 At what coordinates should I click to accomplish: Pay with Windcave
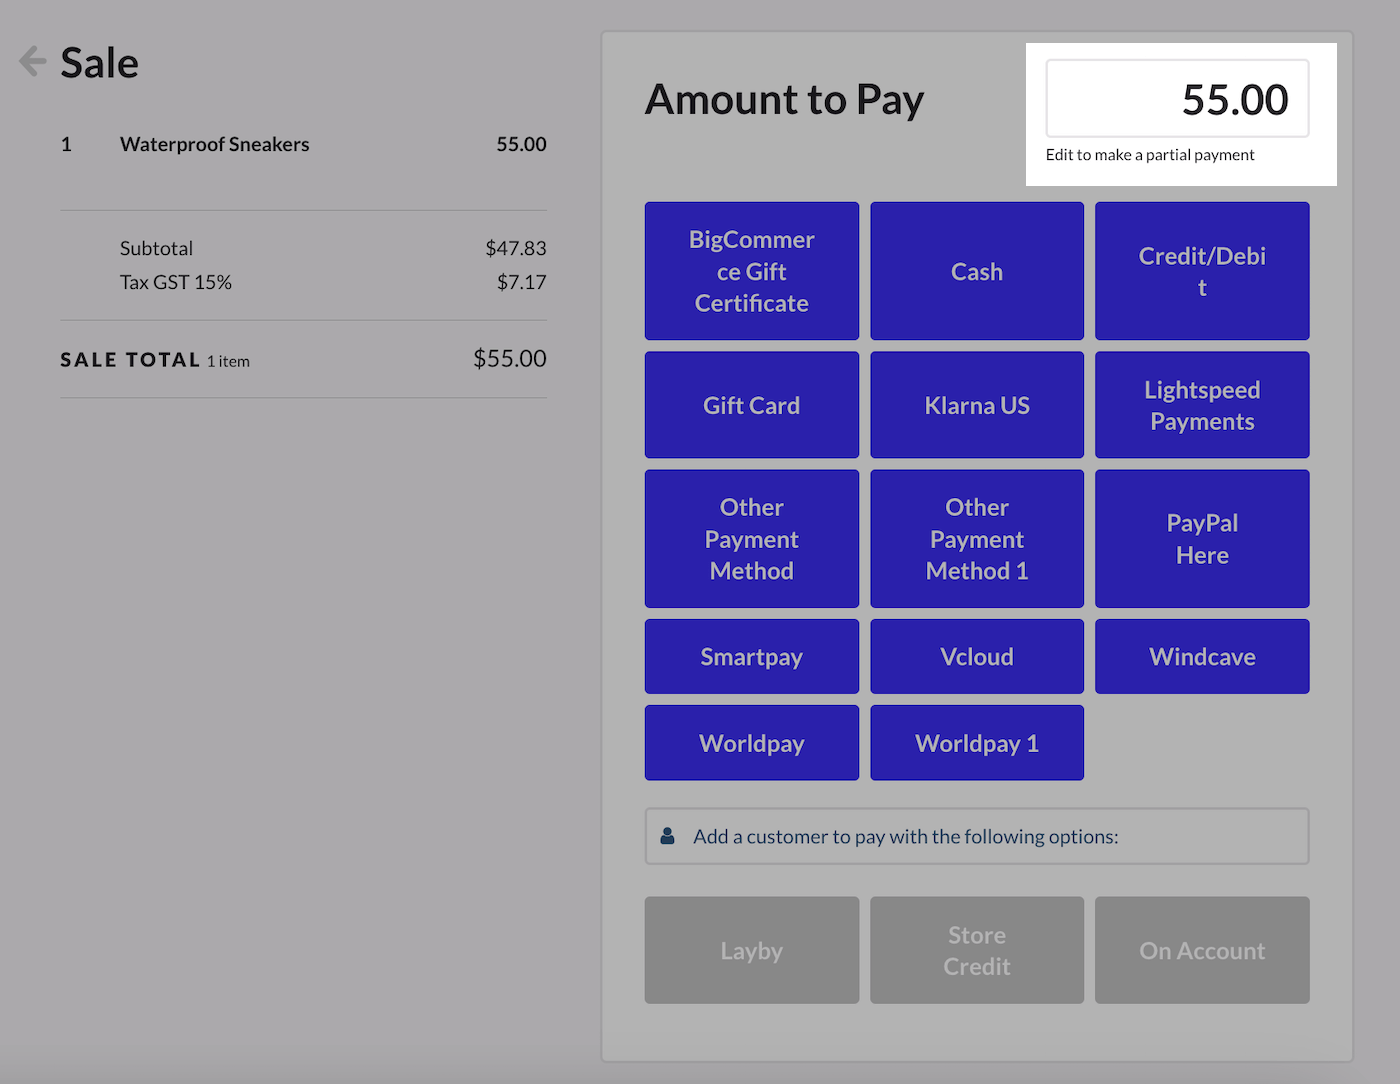[x=1202, y=656]
